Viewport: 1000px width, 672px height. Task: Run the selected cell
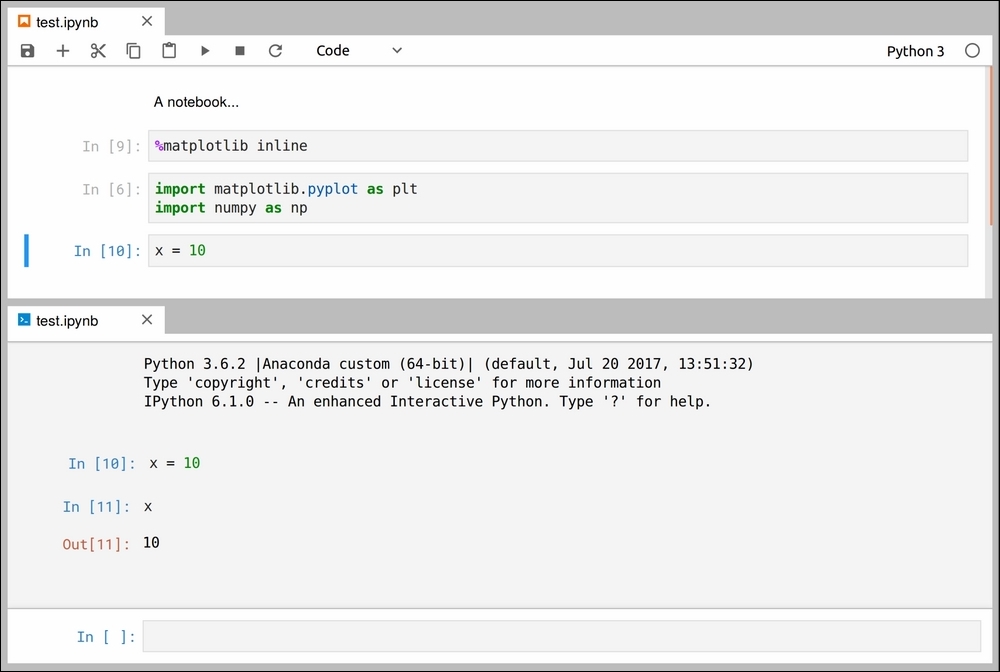point(205,51)
